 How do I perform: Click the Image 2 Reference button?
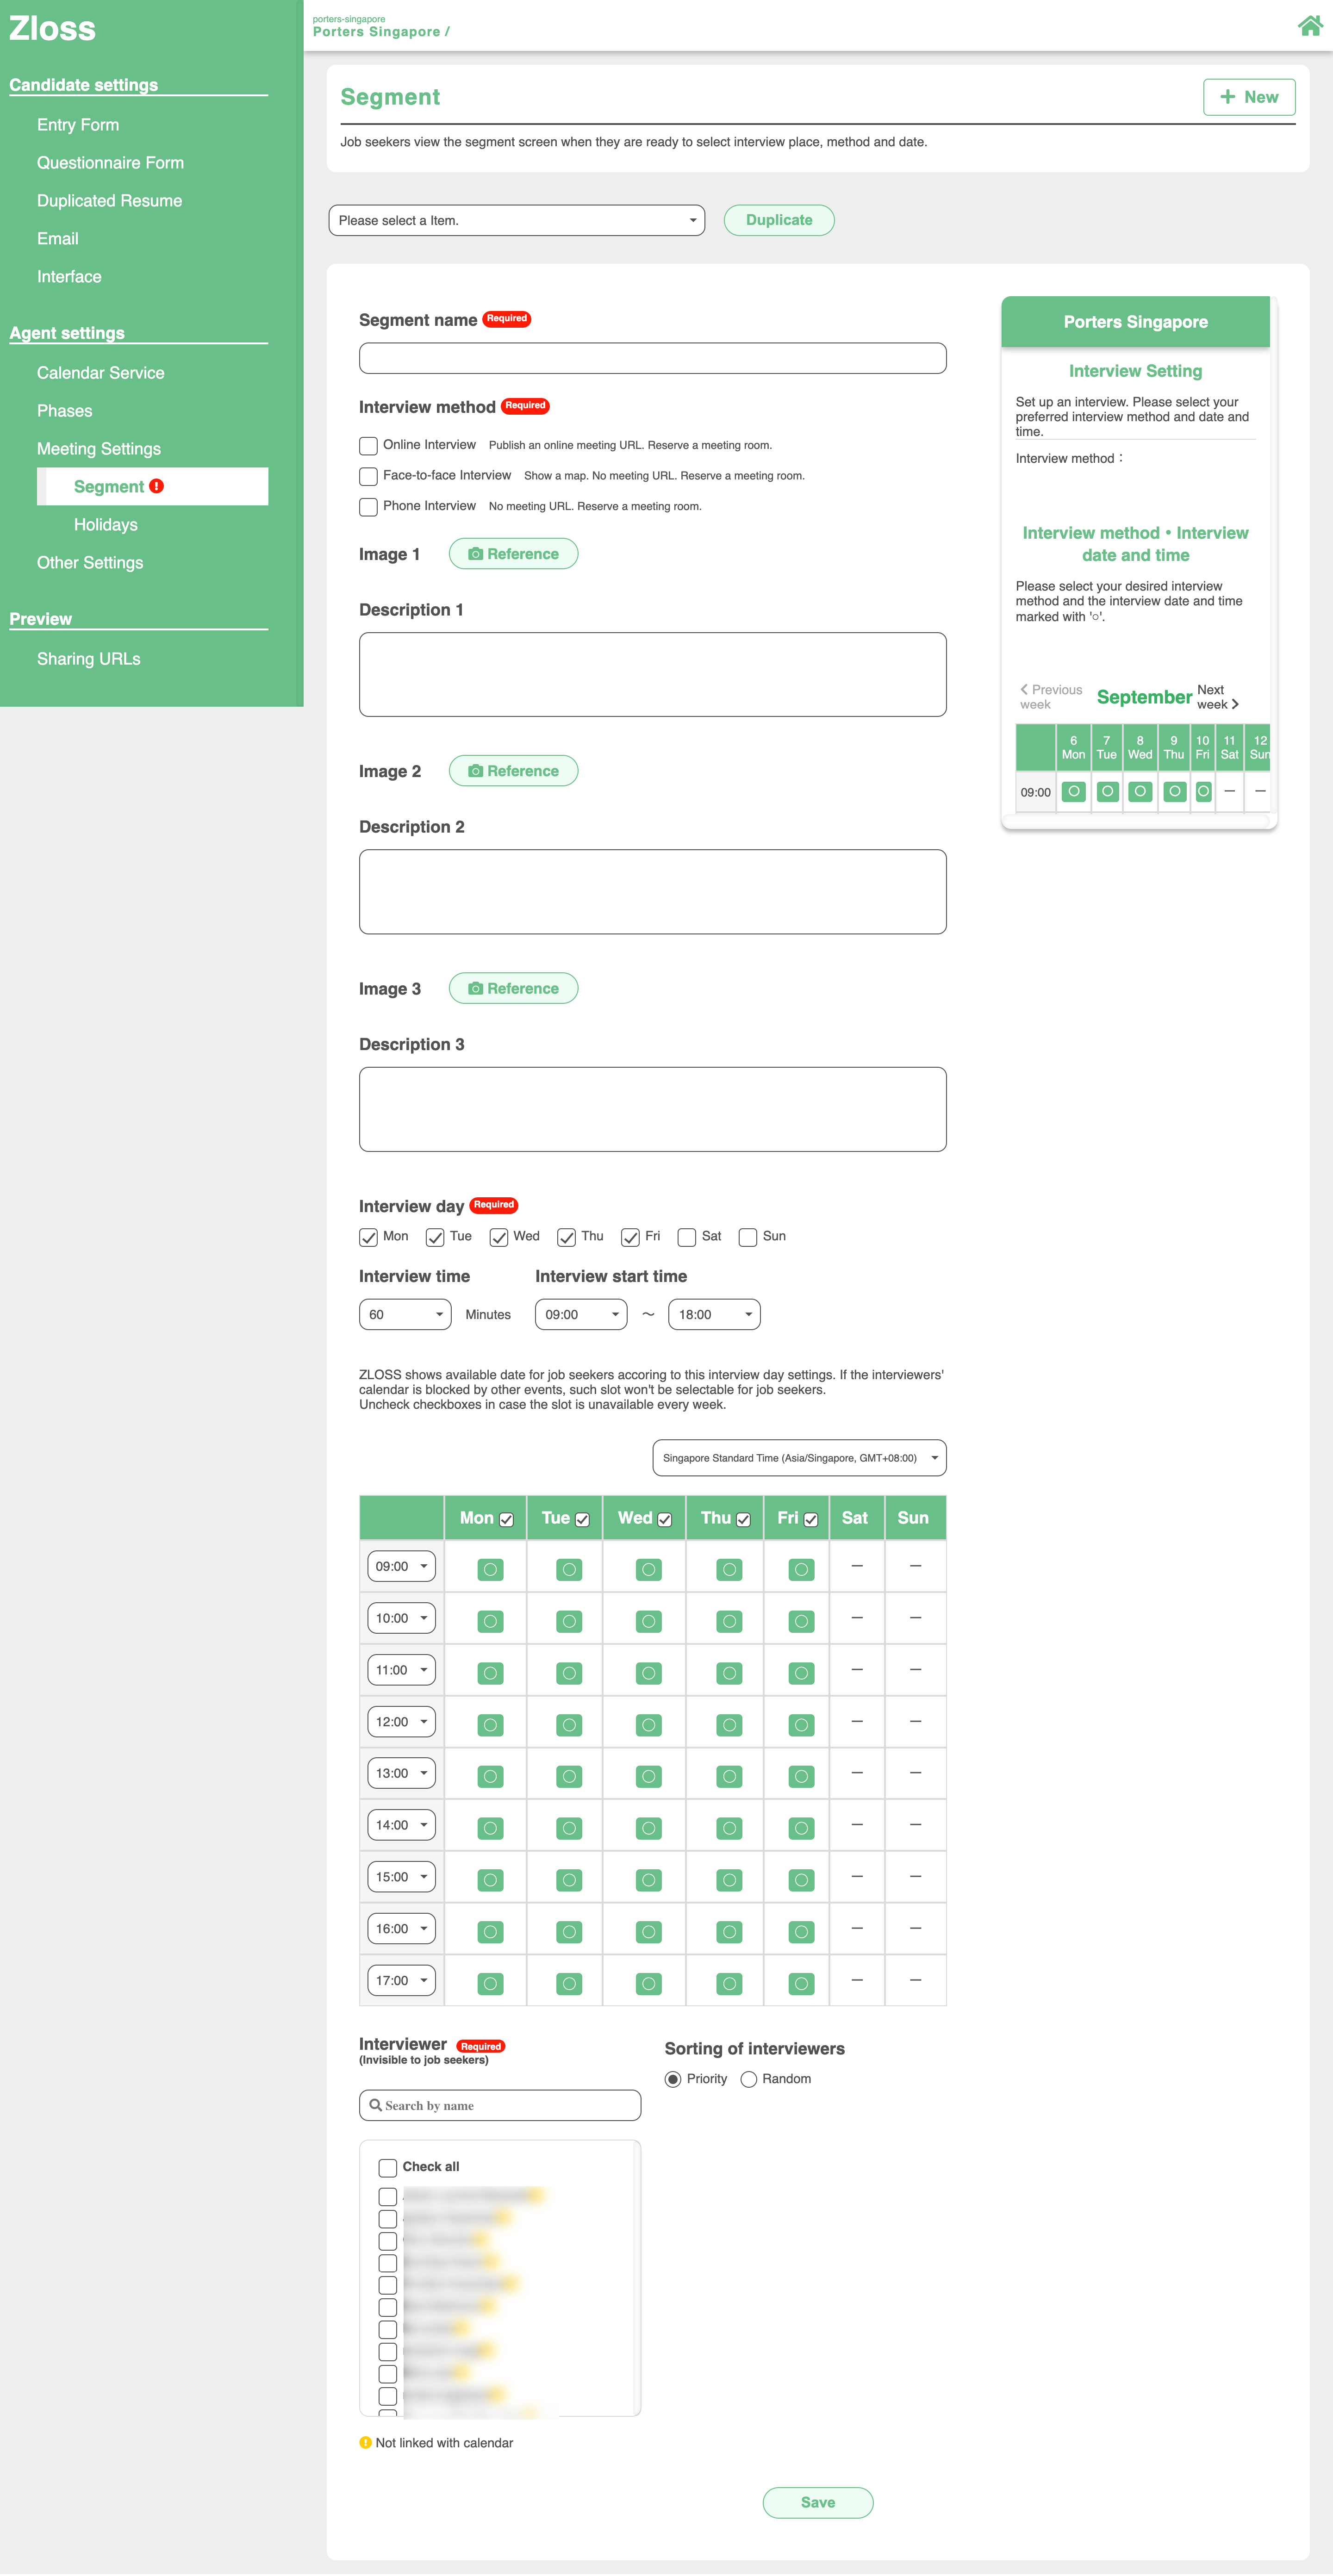point(513,771)
